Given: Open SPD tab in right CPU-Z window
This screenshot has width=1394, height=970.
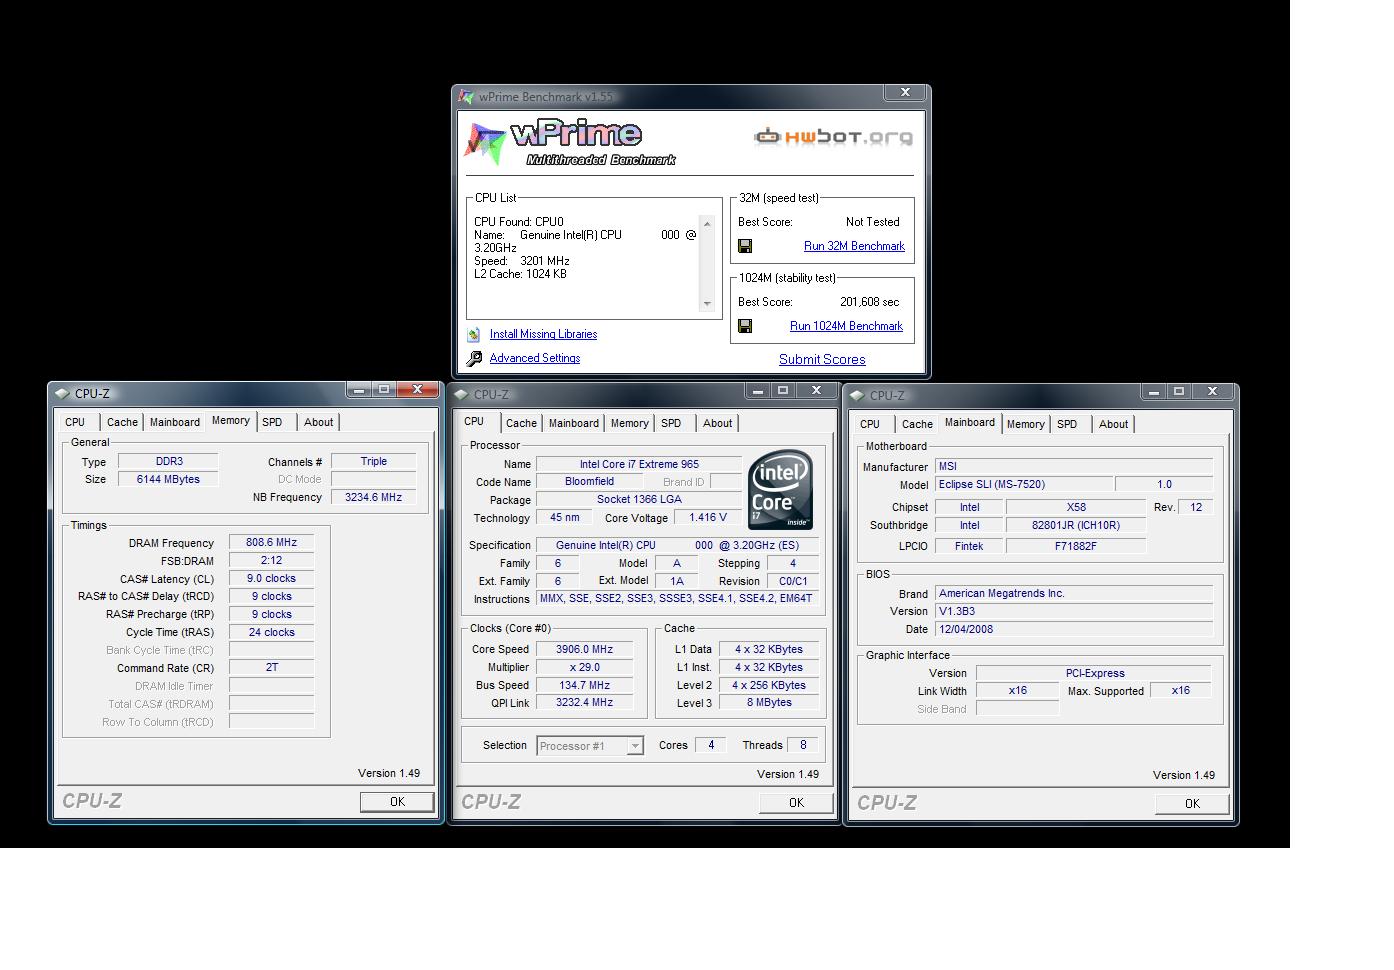Looking at the screenshot, I should point(1067,424).
